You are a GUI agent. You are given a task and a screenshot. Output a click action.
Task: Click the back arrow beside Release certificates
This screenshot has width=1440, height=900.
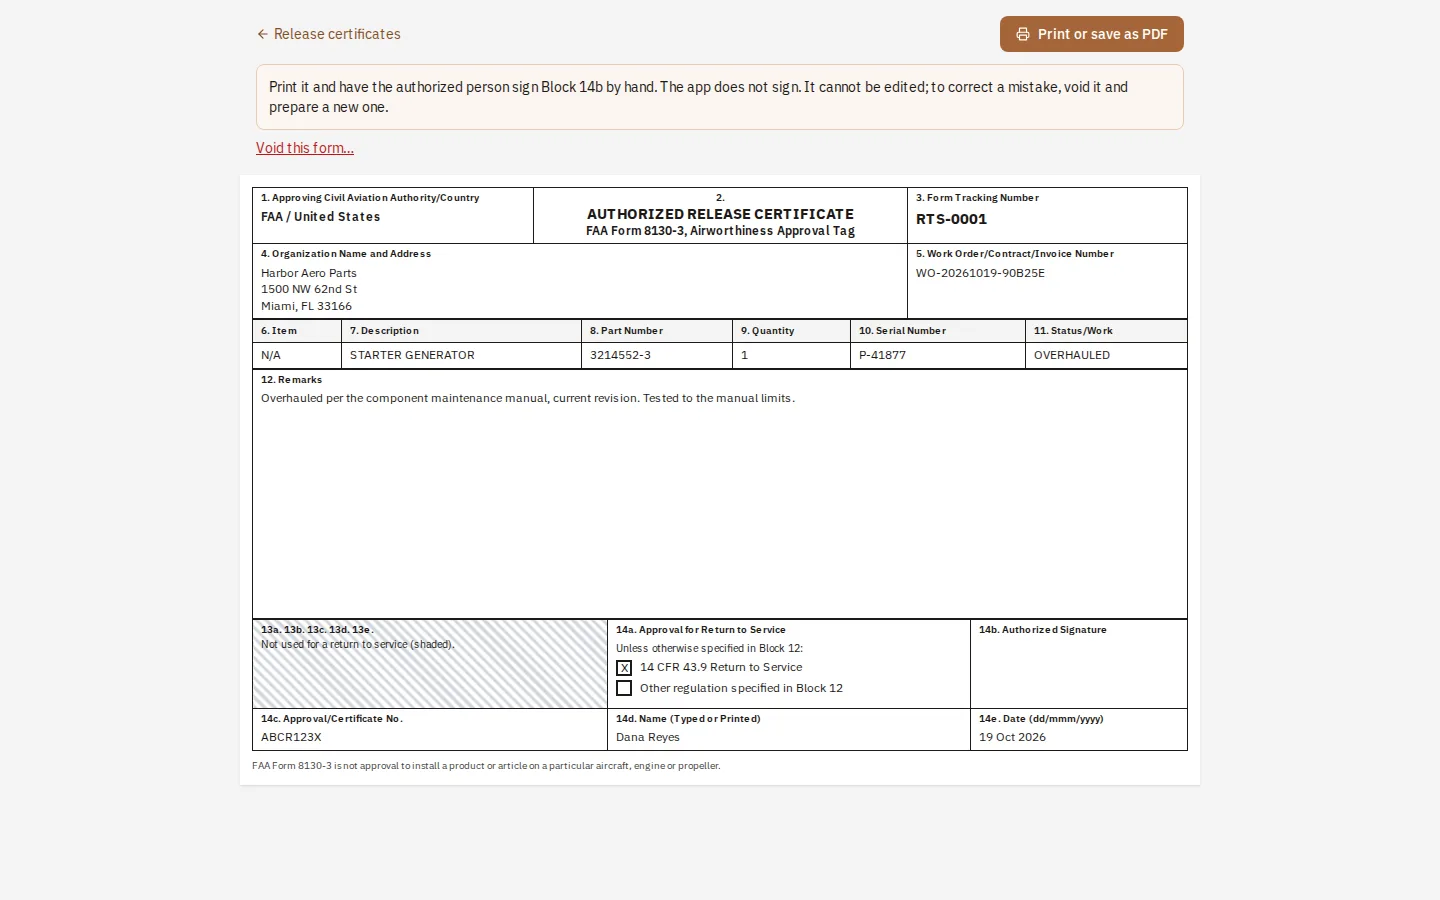click(263, 34)
